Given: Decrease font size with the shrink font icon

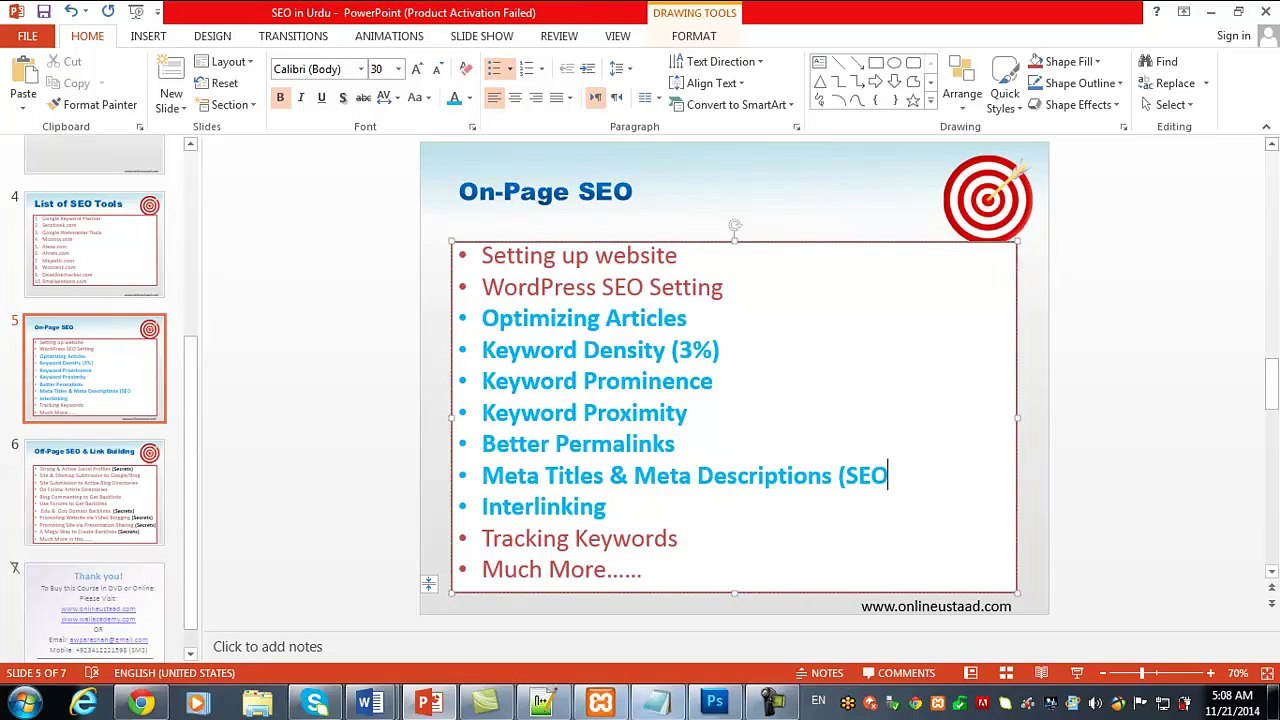Looking at the screenshot, I should [x=437, y=69].
